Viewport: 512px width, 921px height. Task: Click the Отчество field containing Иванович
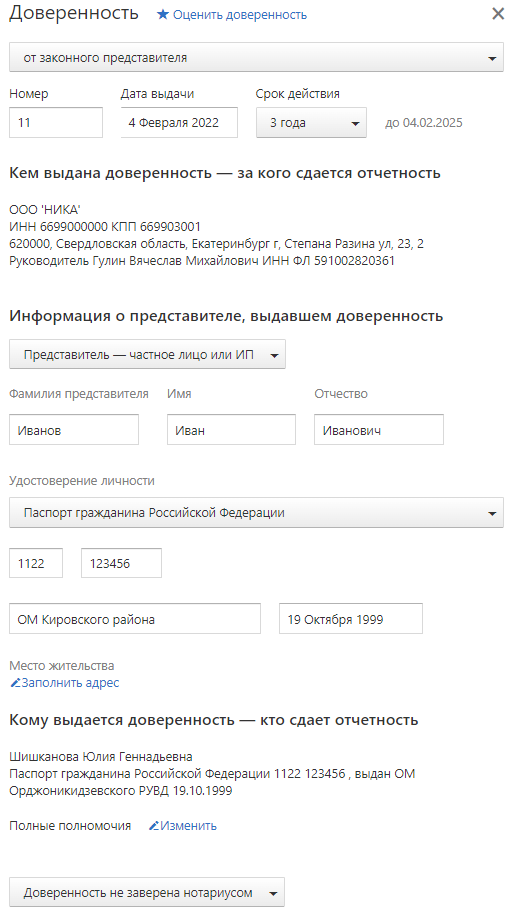[379, 429]
